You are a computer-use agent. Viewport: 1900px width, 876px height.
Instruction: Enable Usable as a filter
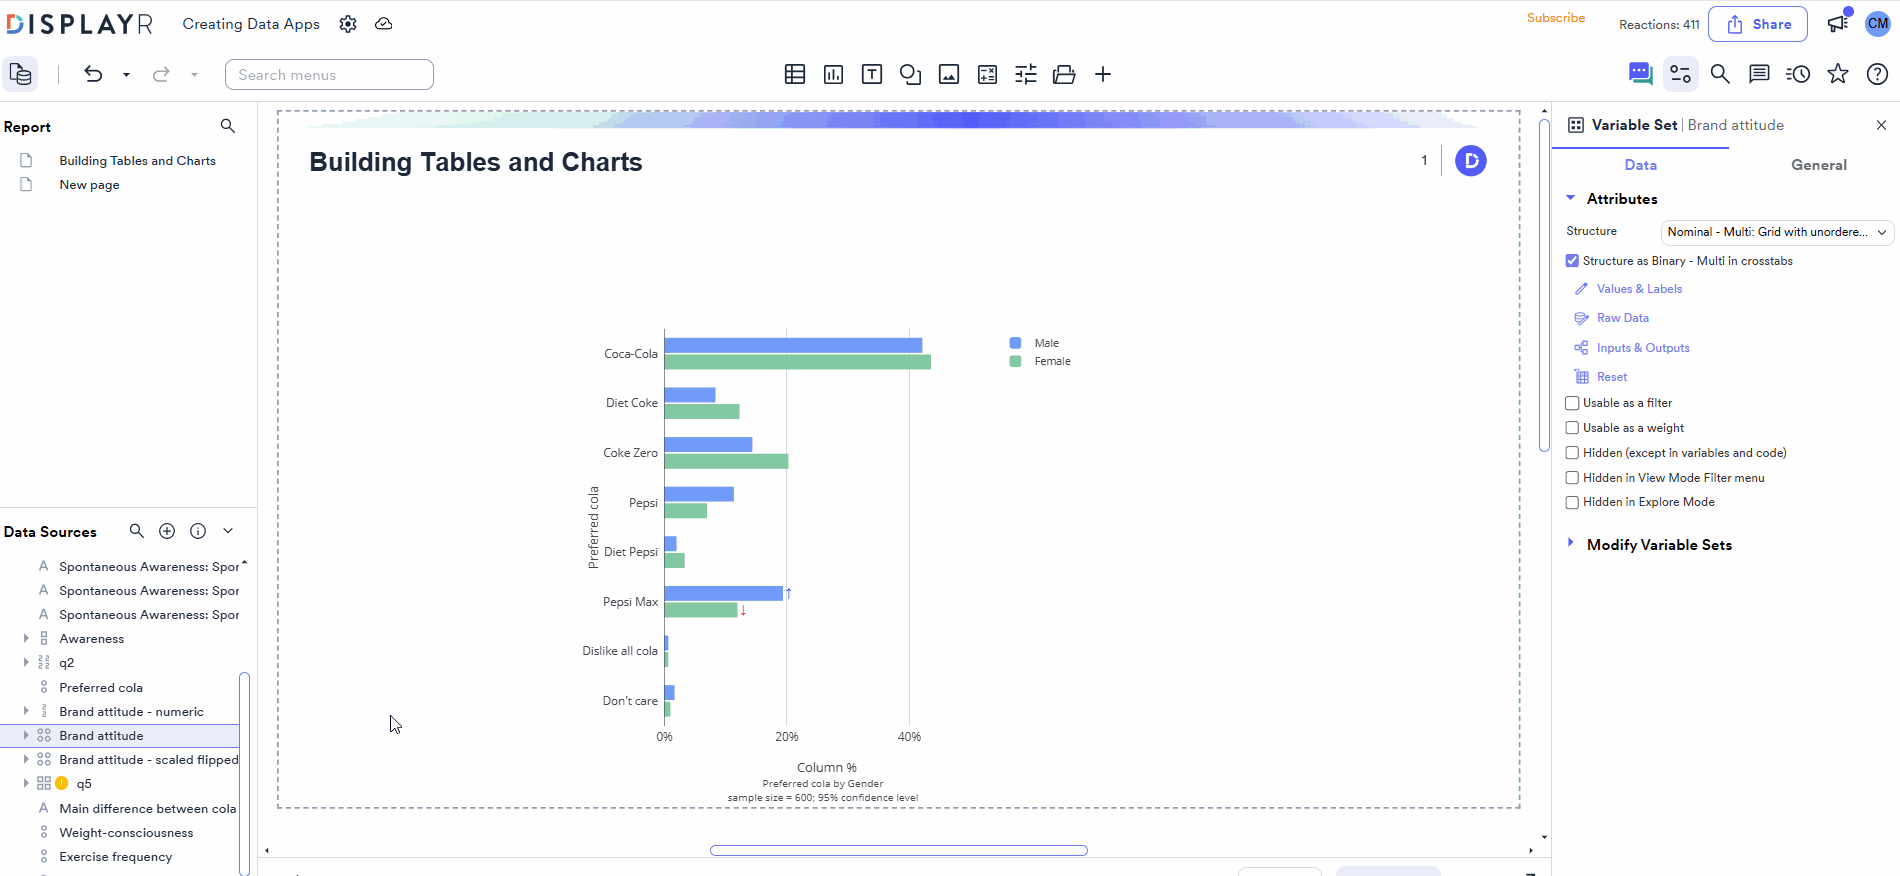[1572, 403]
